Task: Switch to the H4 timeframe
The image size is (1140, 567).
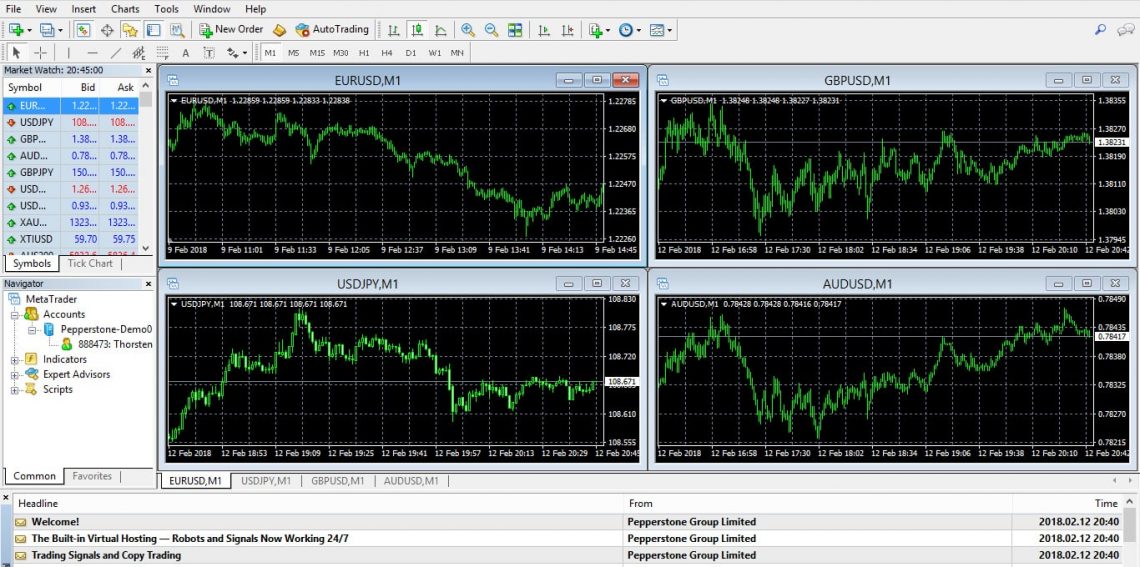Action: pyautogui.click(x=387, y=53)
